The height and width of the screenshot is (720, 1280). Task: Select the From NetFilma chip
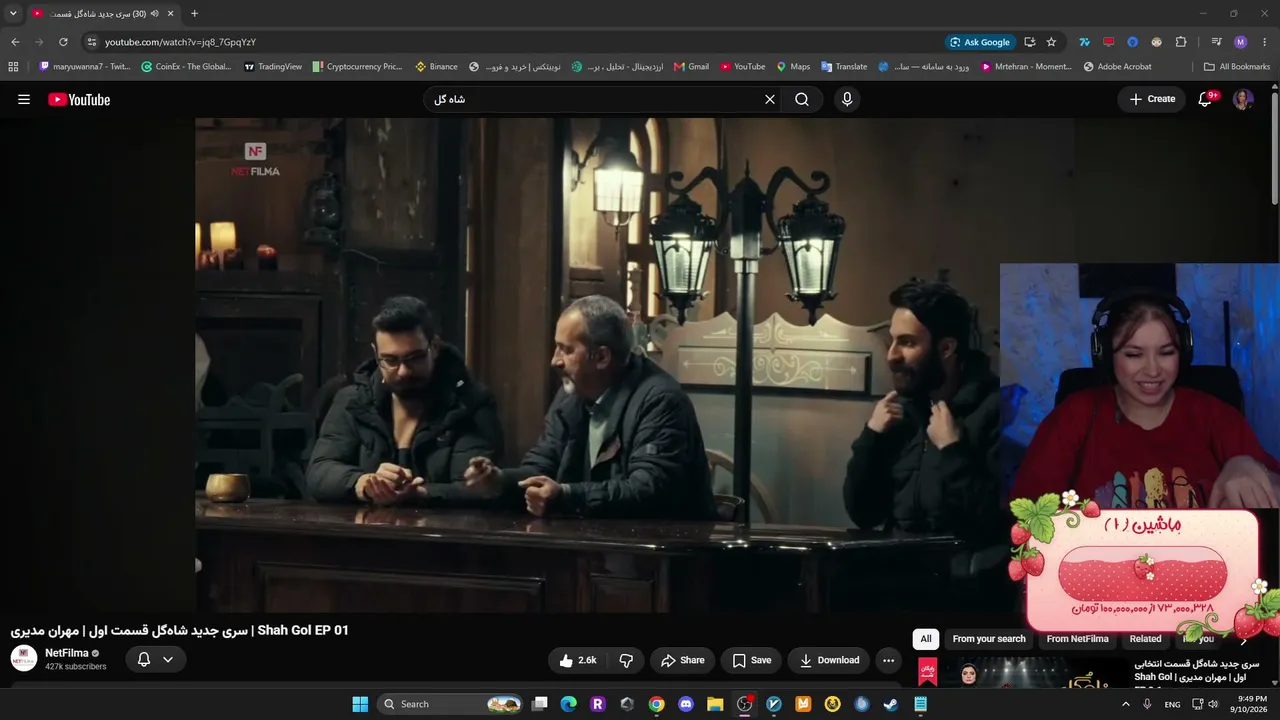pos(1077,639)
